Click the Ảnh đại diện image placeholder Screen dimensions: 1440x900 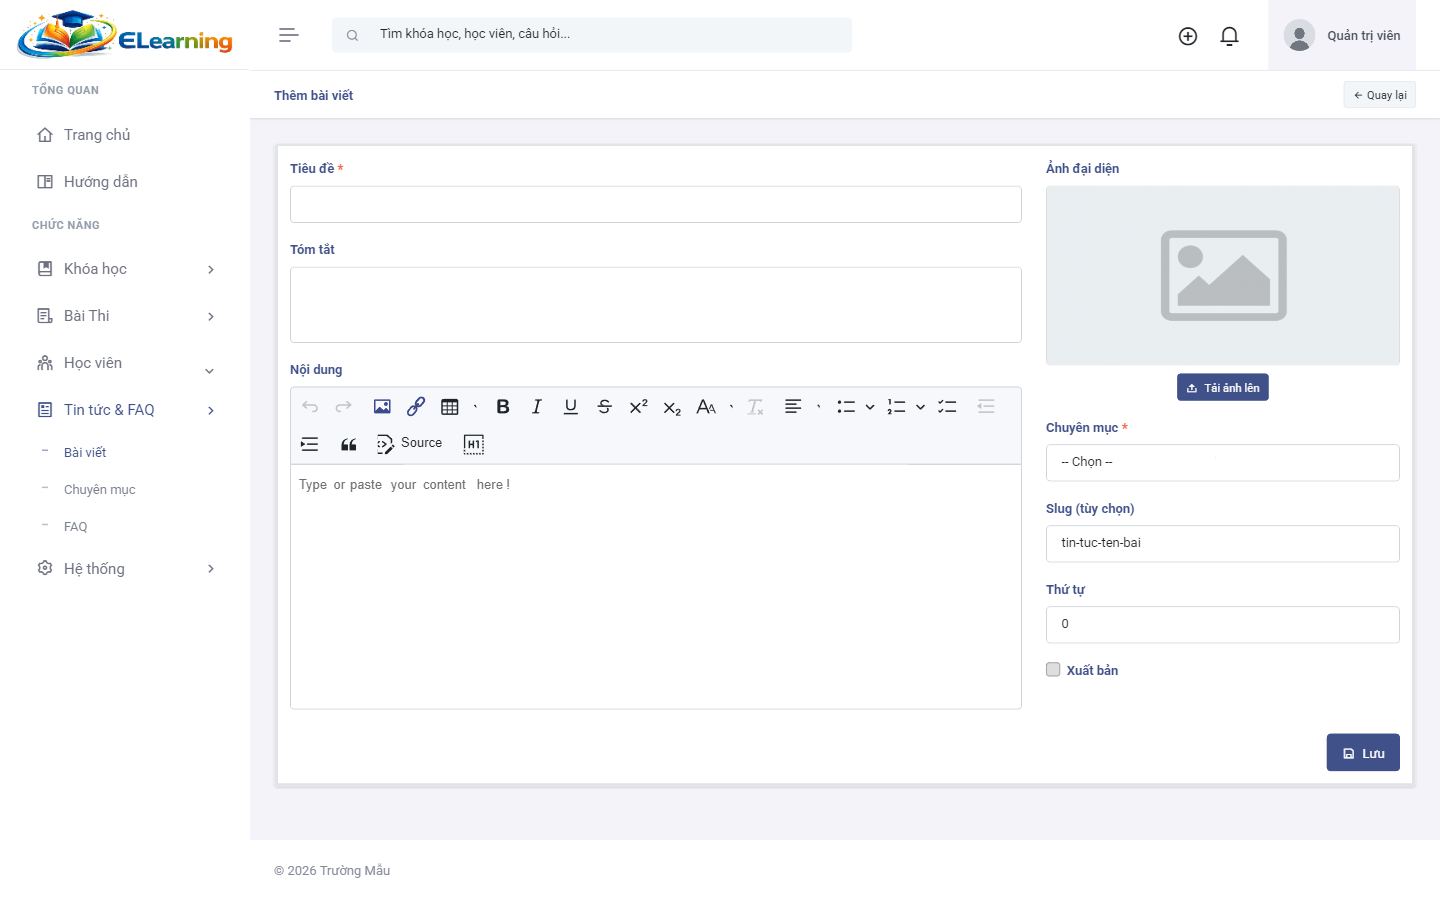[1222, 276]
